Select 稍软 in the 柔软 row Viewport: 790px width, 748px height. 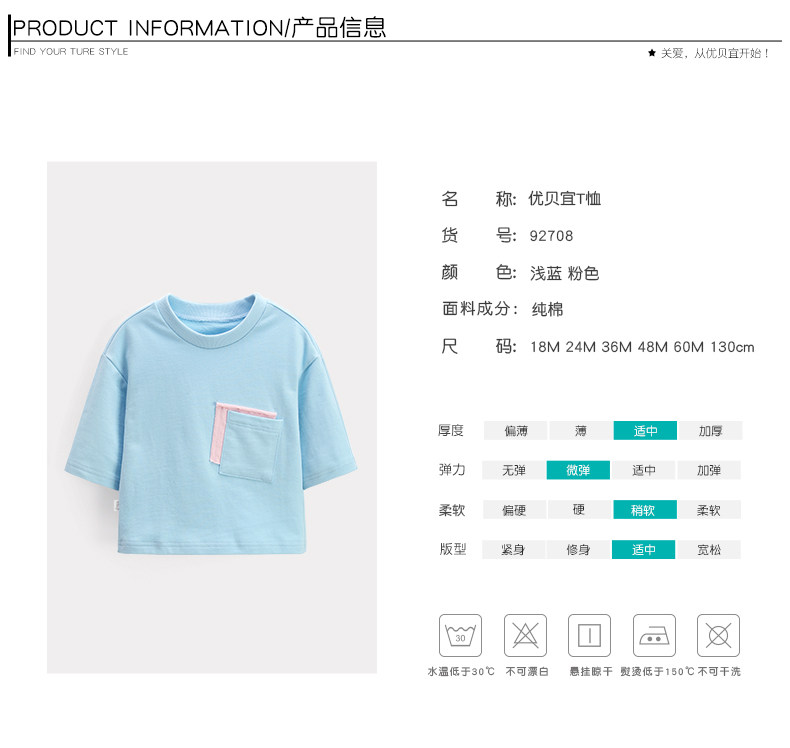(644, 510)
